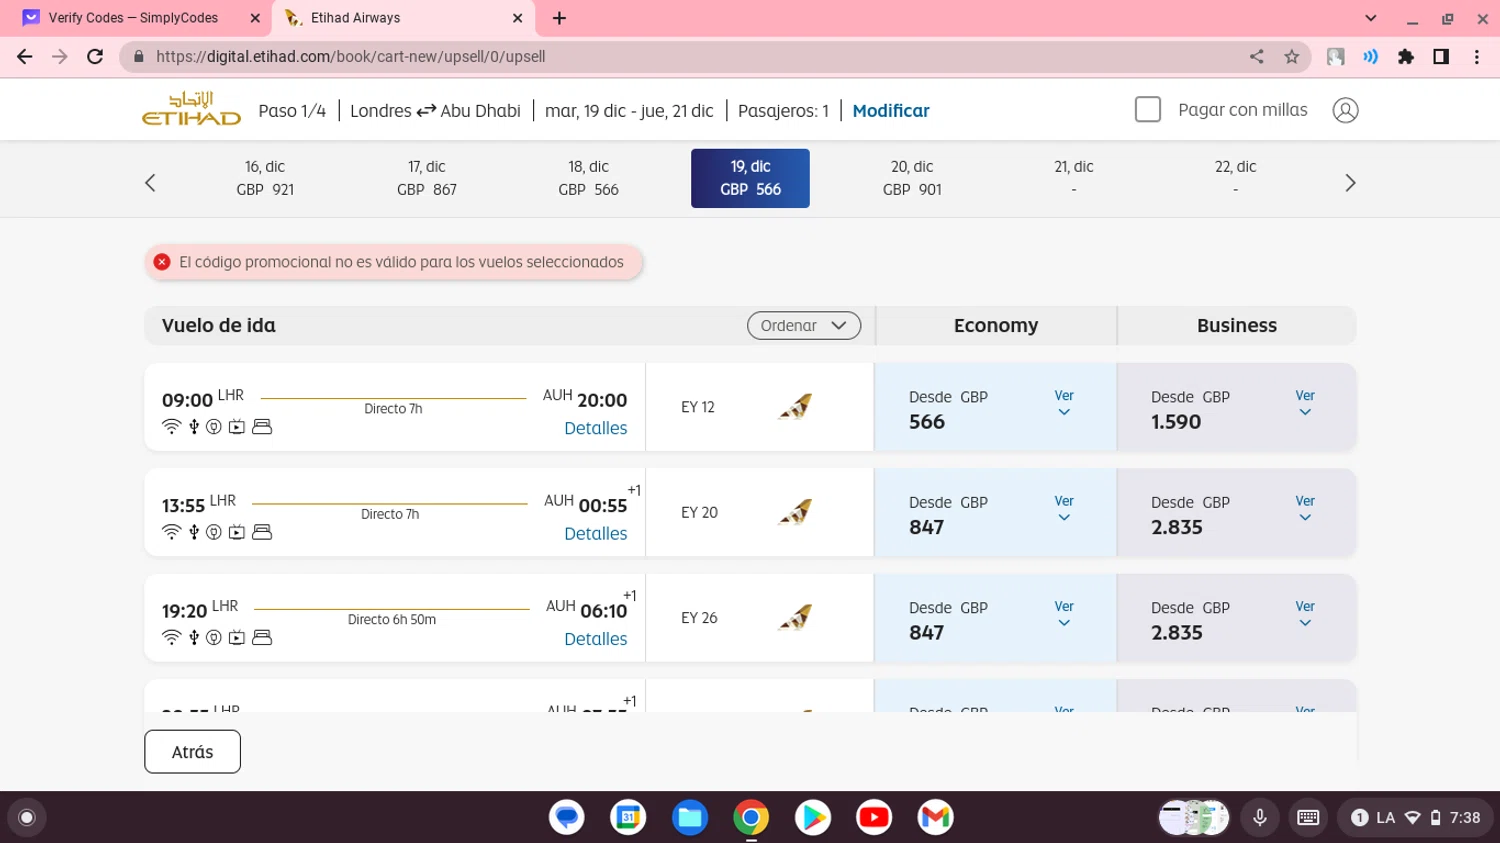The image size is (1500, 843).
Task: Click the Wi-Fi amenity icon for the 09:00 flight
Action: 171,427
